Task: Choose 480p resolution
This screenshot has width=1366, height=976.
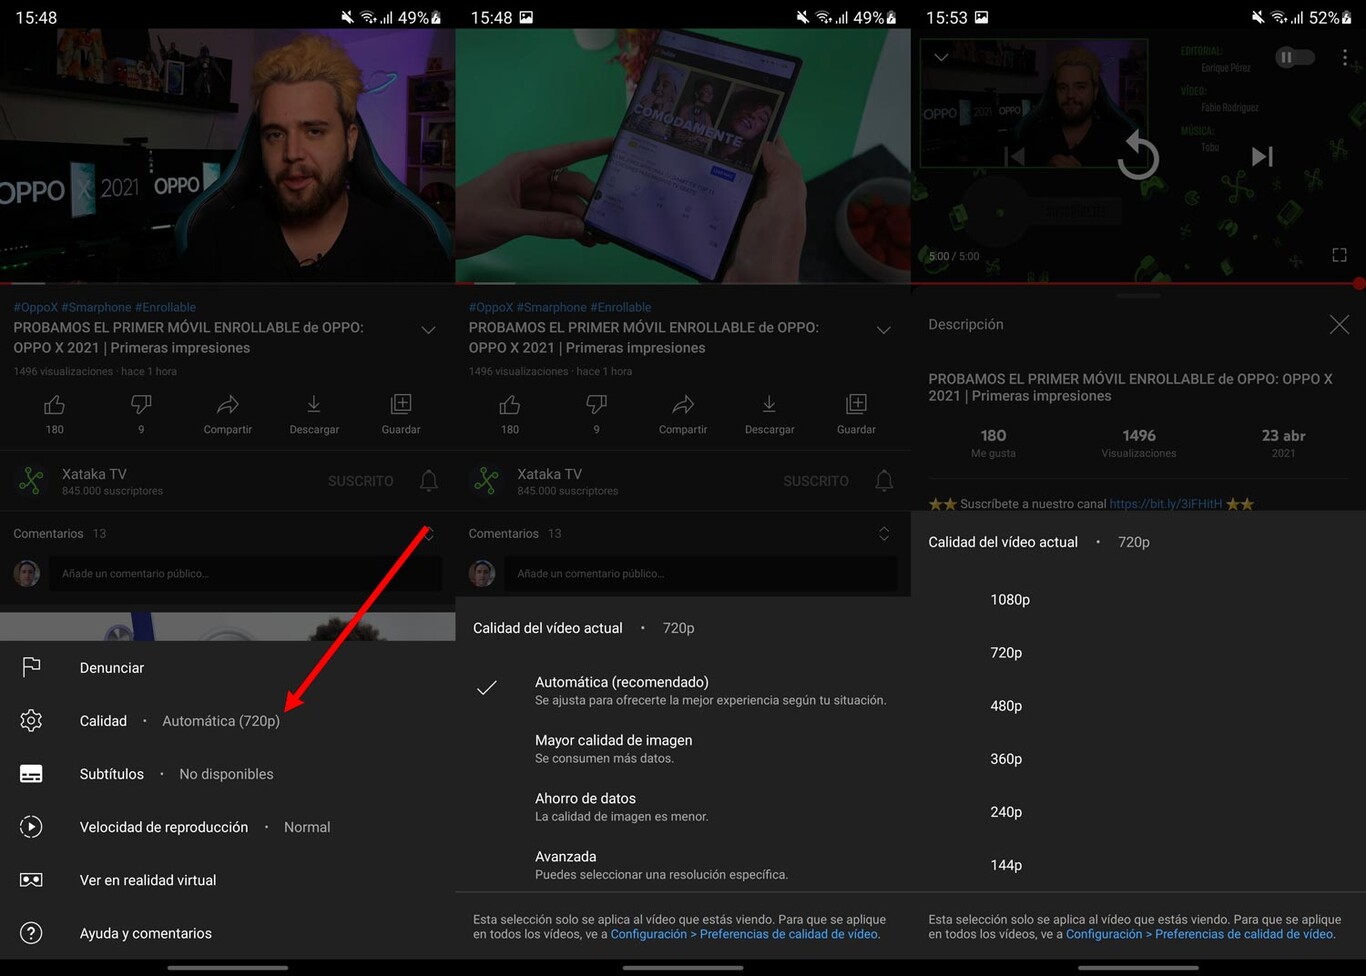Action: click(1006, 706)
